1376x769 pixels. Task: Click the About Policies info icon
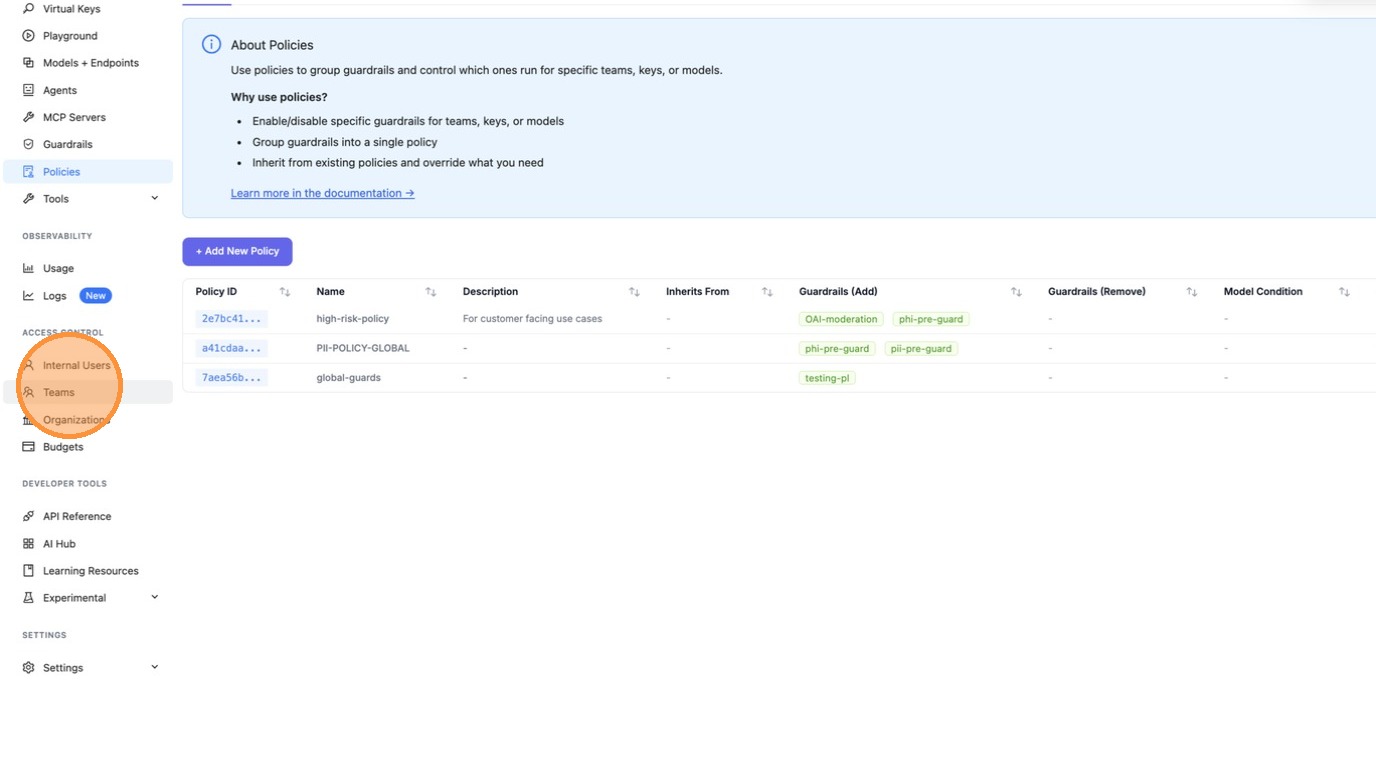coord(211,44)
